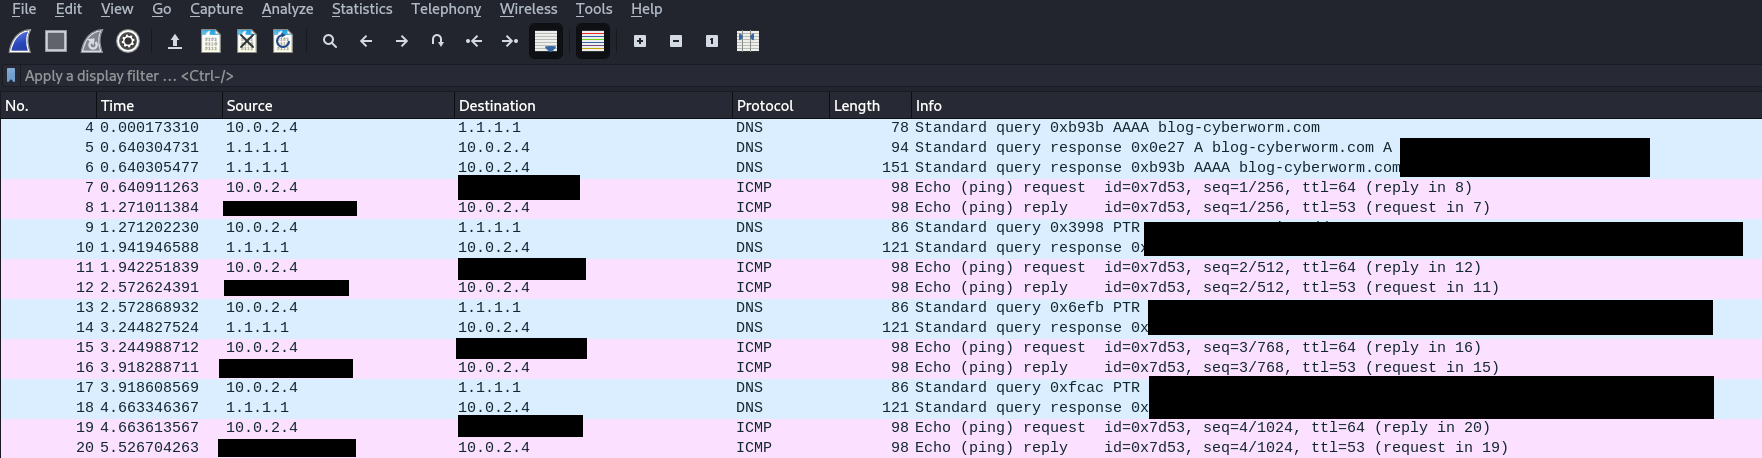1762x458 pixels.
Task: Toggle packet list colorization
Action: (x=593, y=41)
